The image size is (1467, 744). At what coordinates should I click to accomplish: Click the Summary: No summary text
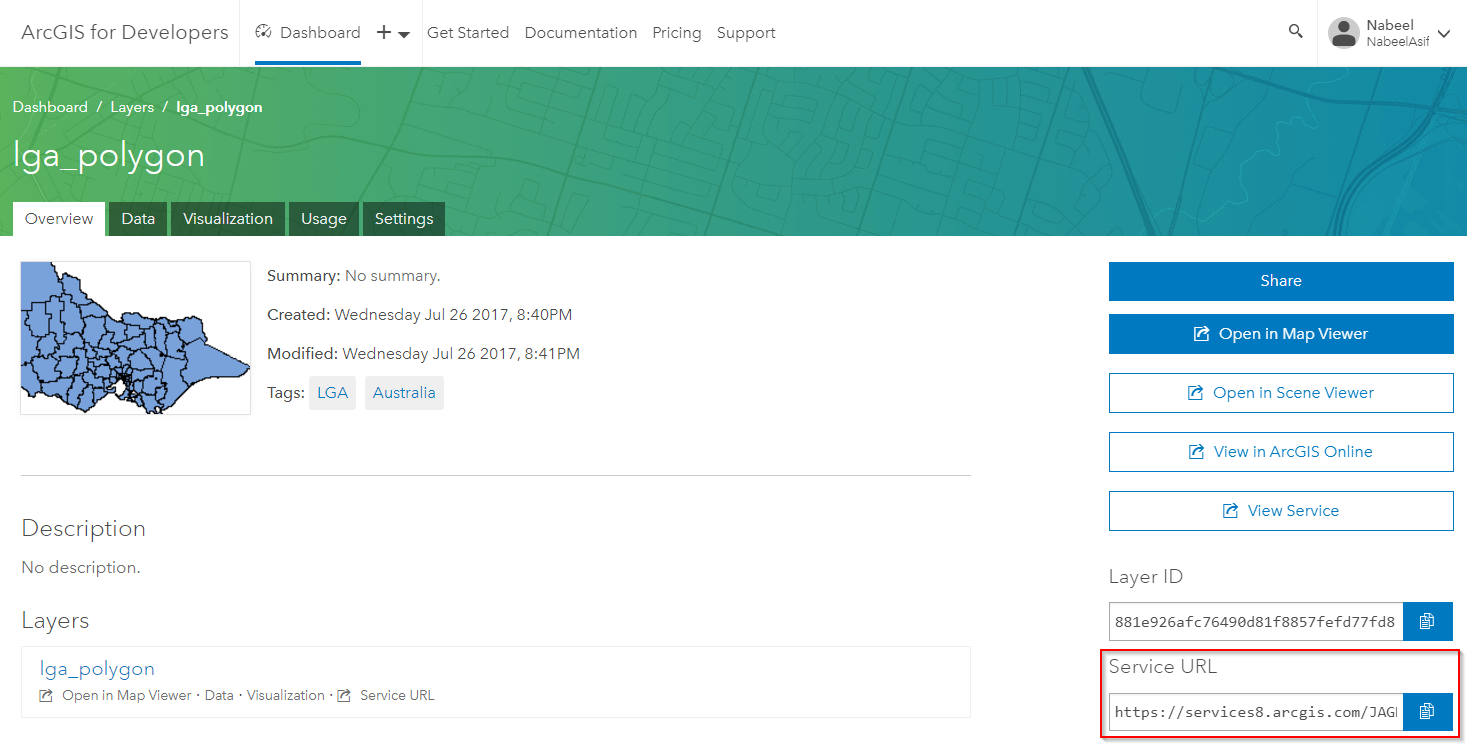[x=354, y=276]
